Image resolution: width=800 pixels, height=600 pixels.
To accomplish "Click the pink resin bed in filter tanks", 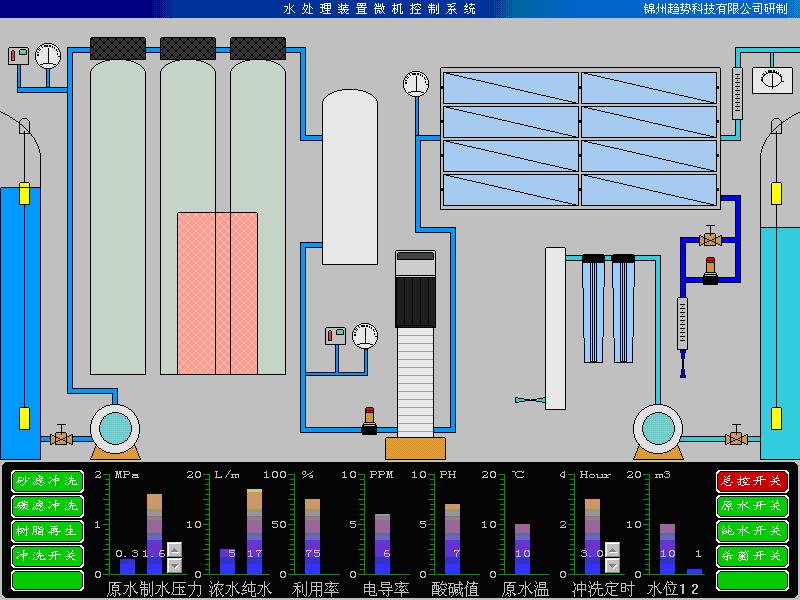I will pyautogui.click(x=217, y=292).
